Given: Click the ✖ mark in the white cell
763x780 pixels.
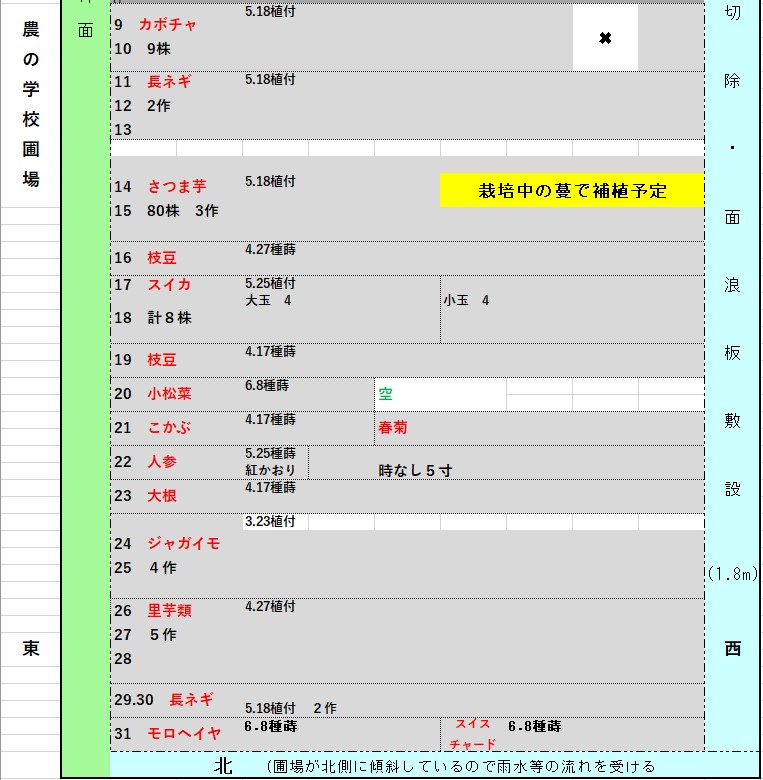Looking at the screenshot, I should pyautogui.click(x=605, y=38).
